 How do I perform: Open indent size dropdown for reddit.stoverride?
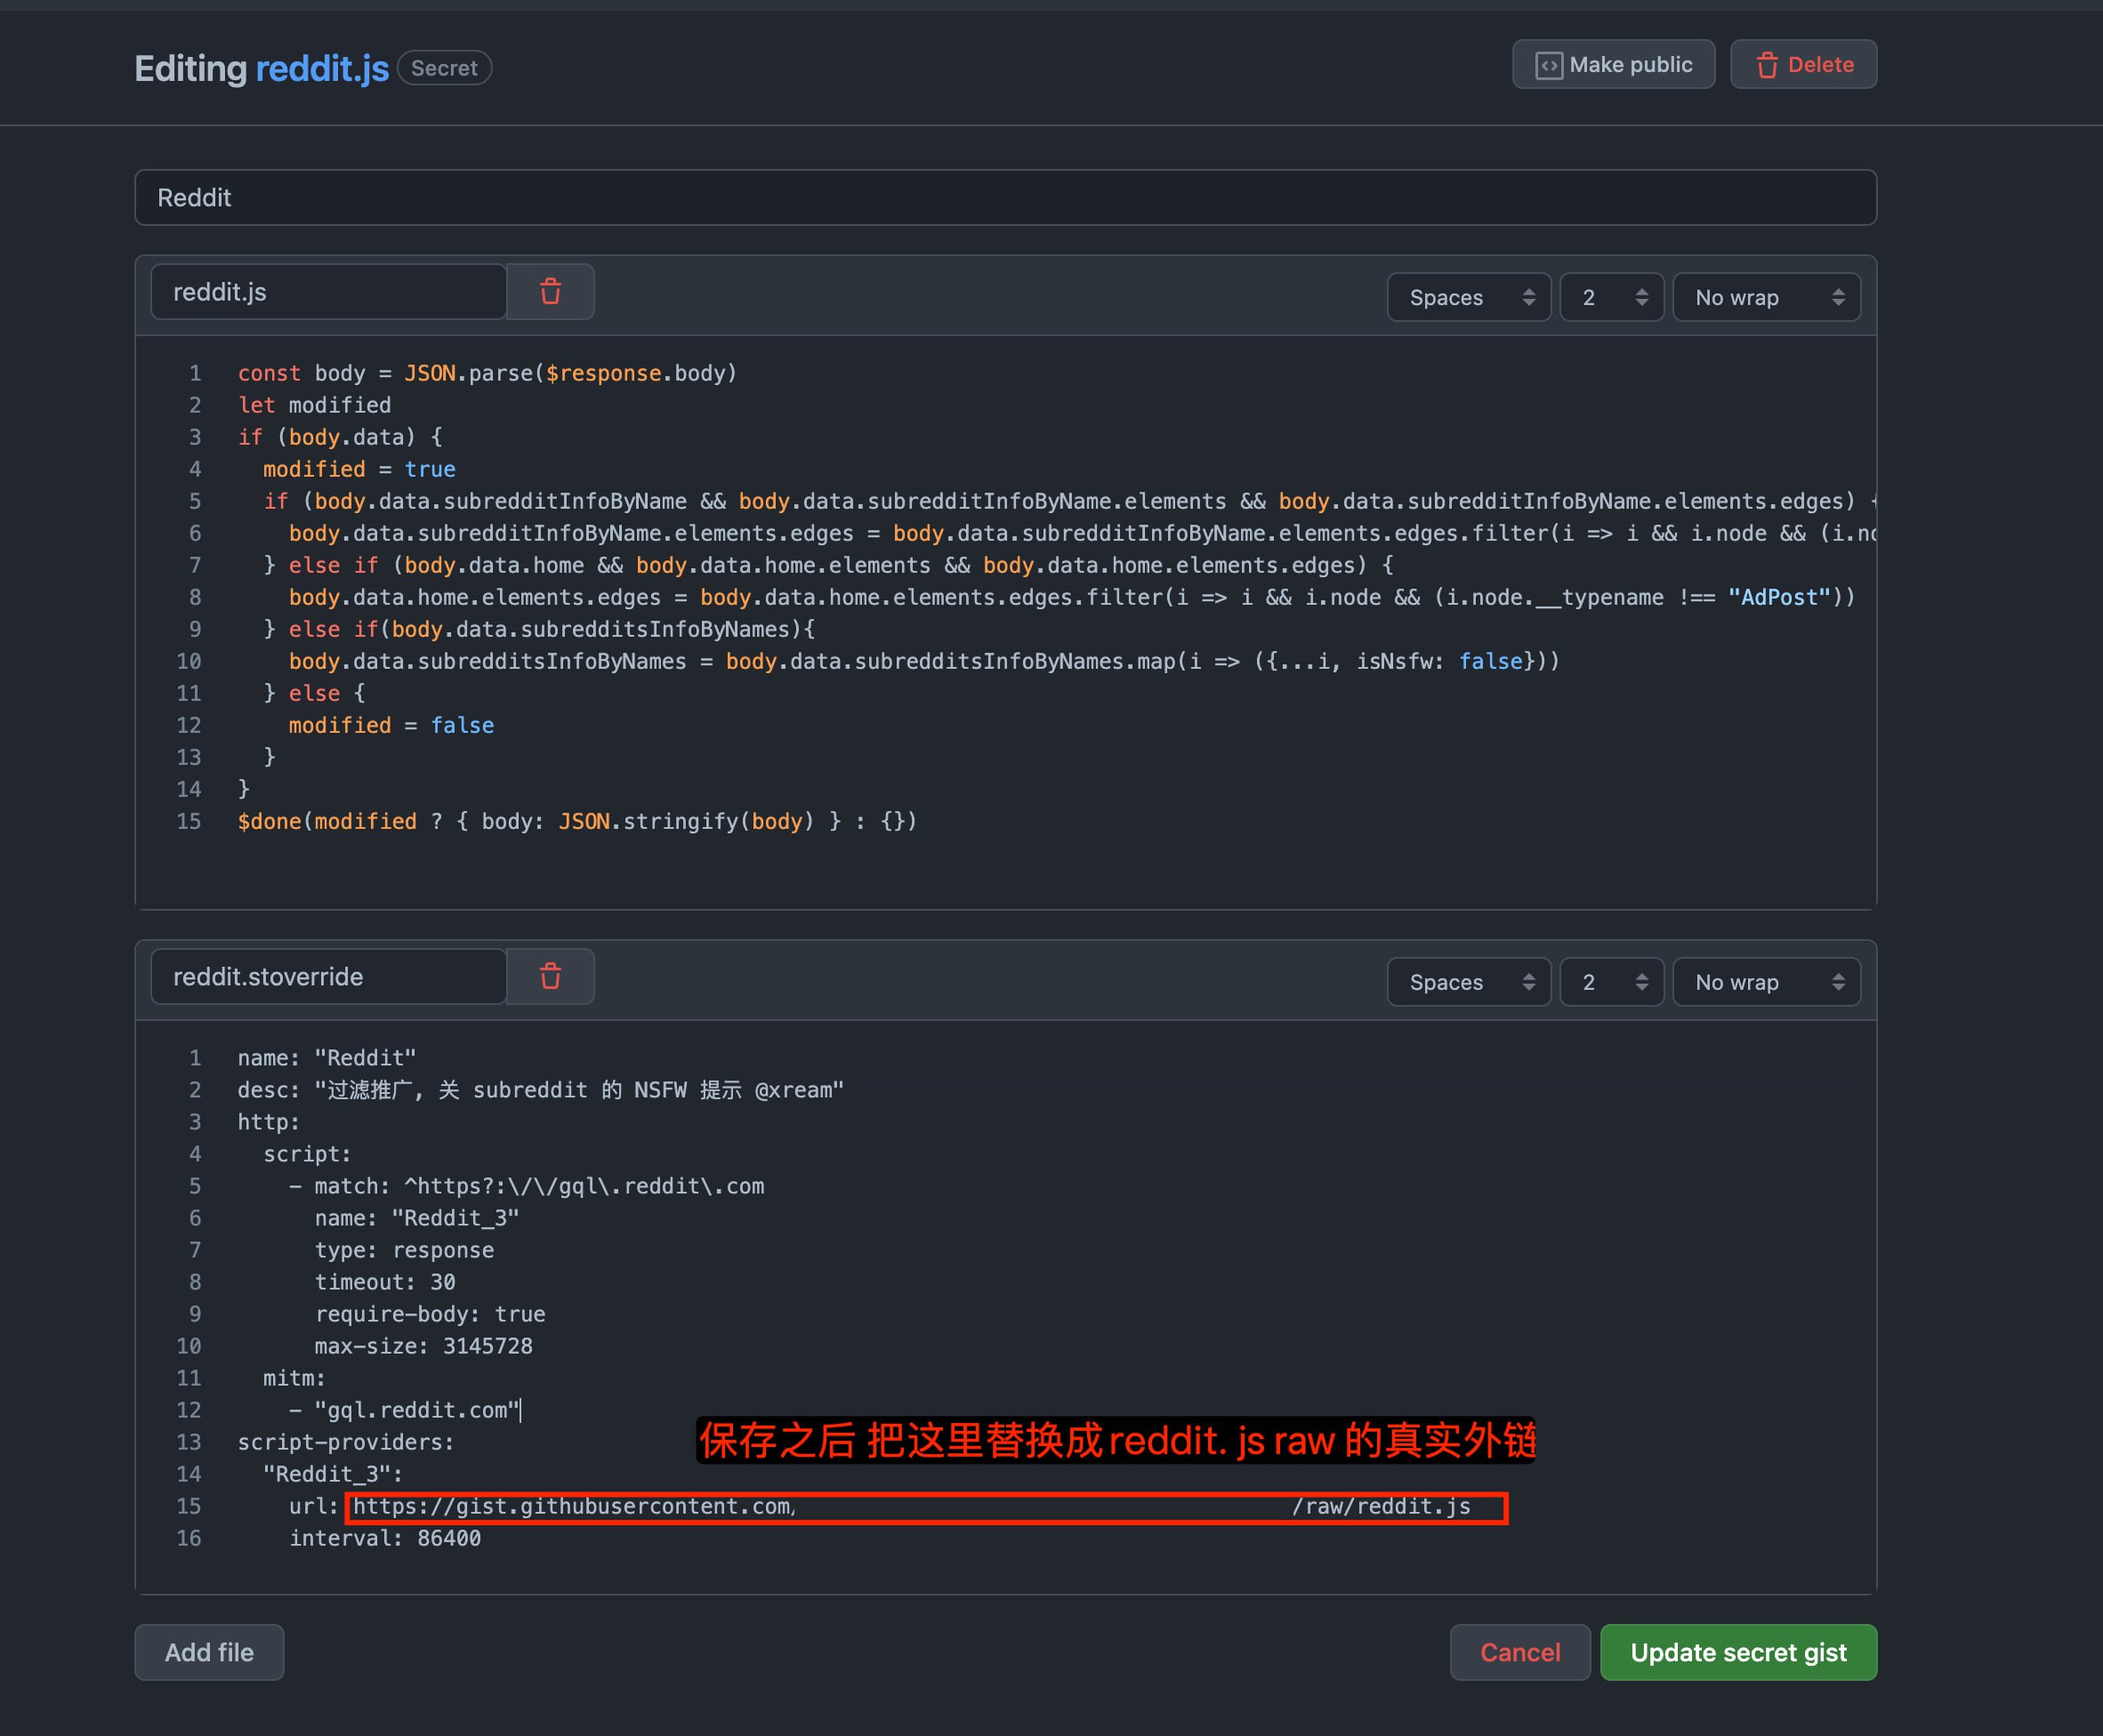tap(1611, 983)
